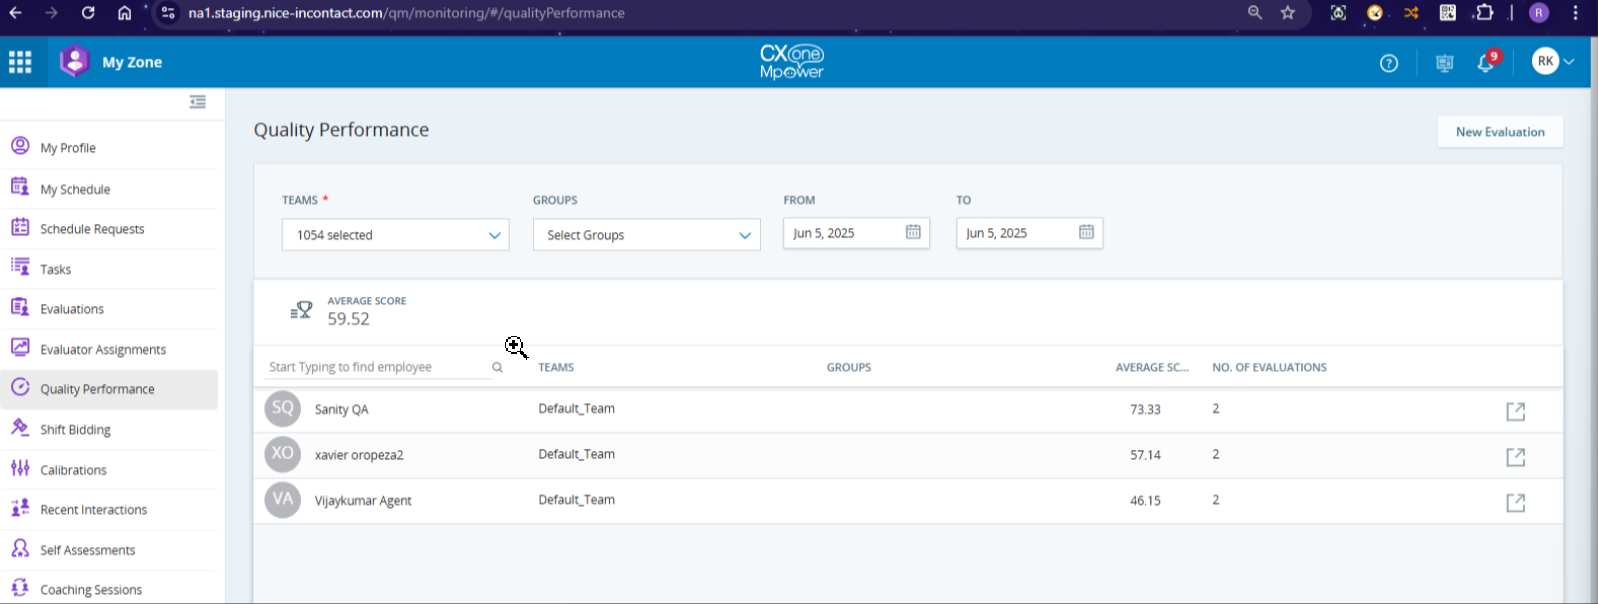Open the RK user profile menu
1598x604 pixels.
pyautogui.click(x=1552, y=62)
